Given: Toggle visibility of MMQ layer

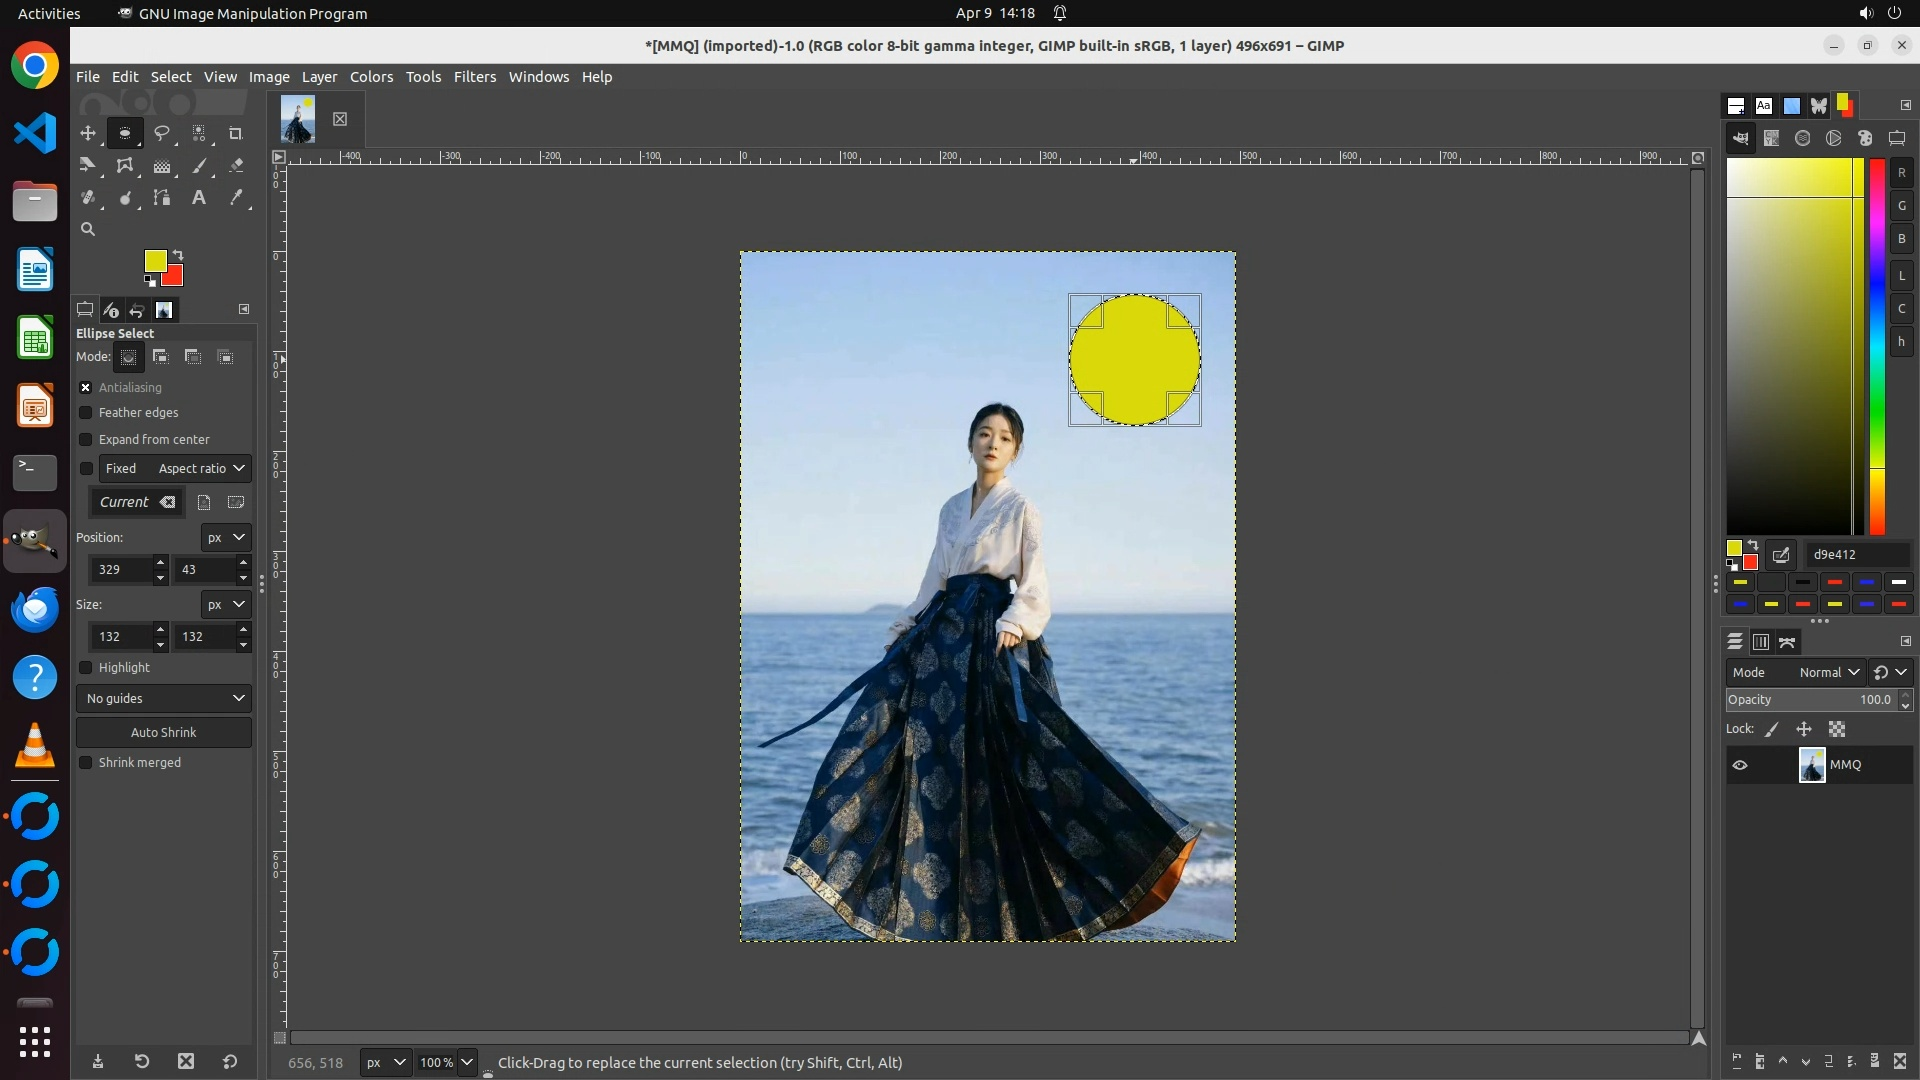Looking at the screenshot, I should click(x=1740, y=765).
